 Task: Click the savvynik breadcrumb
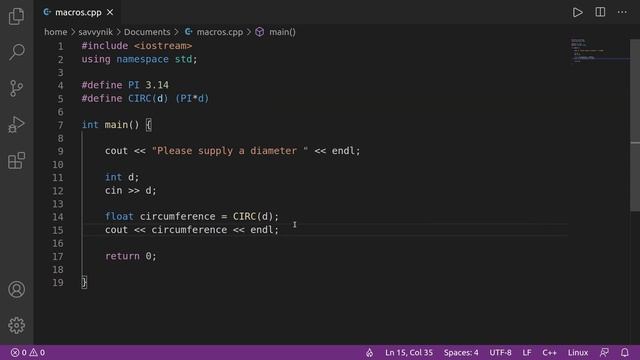point(96,32)
